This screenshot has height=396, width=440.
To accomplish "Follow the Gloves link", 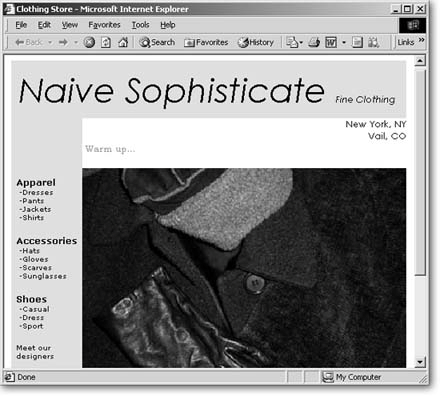I will [x=34, y=259].
